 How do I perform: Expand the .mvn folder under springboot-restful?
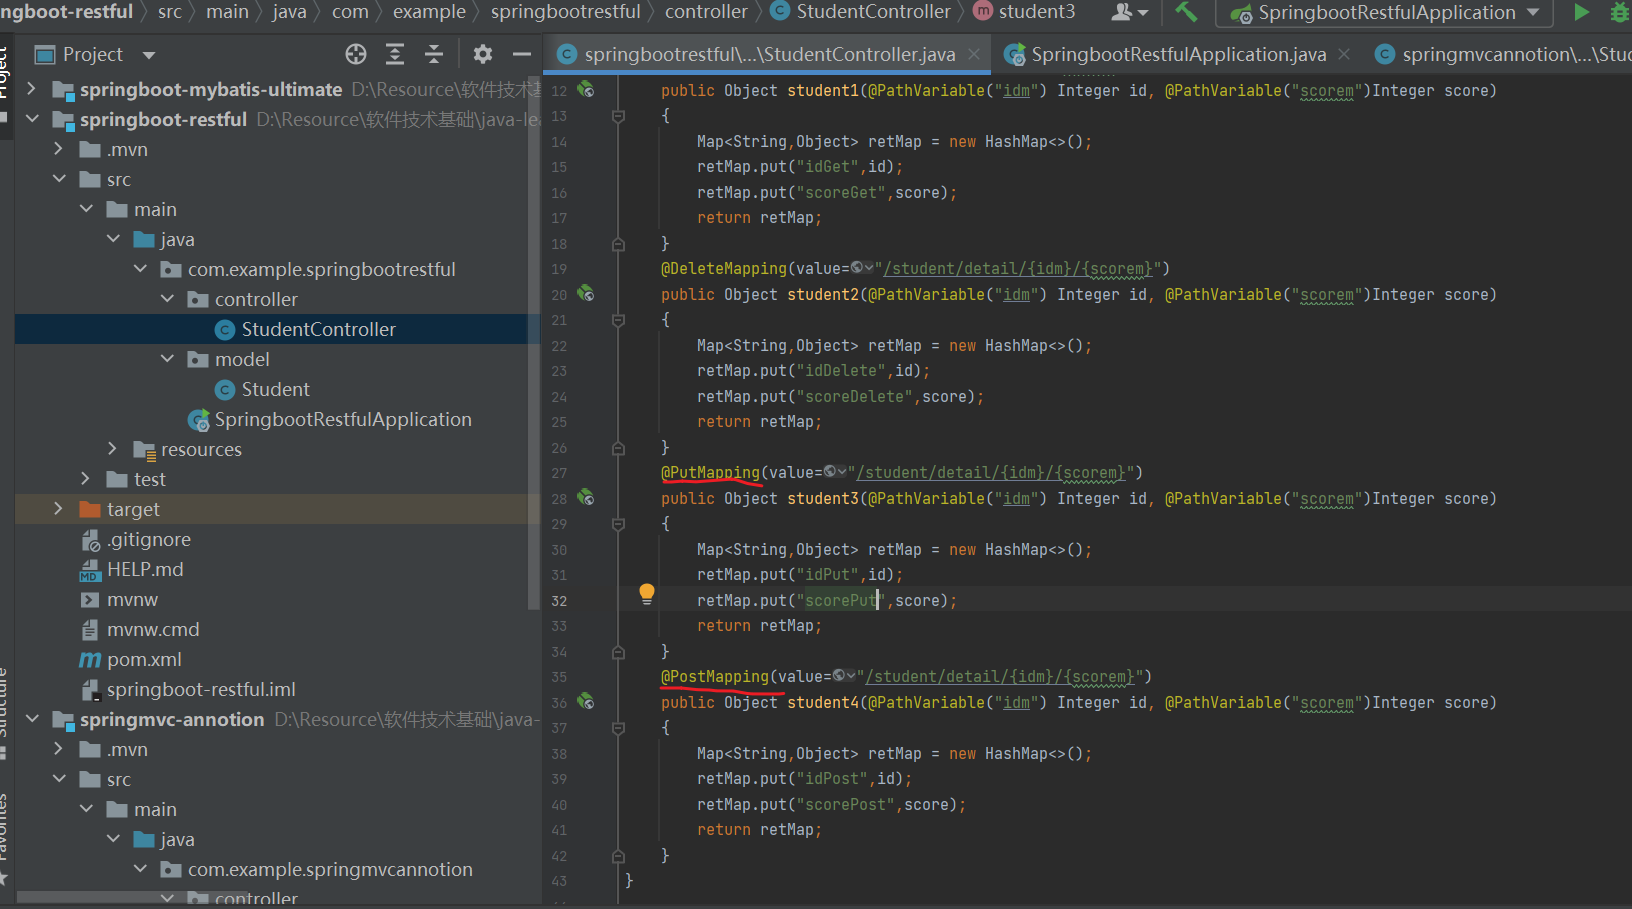[x=58, y=149]
